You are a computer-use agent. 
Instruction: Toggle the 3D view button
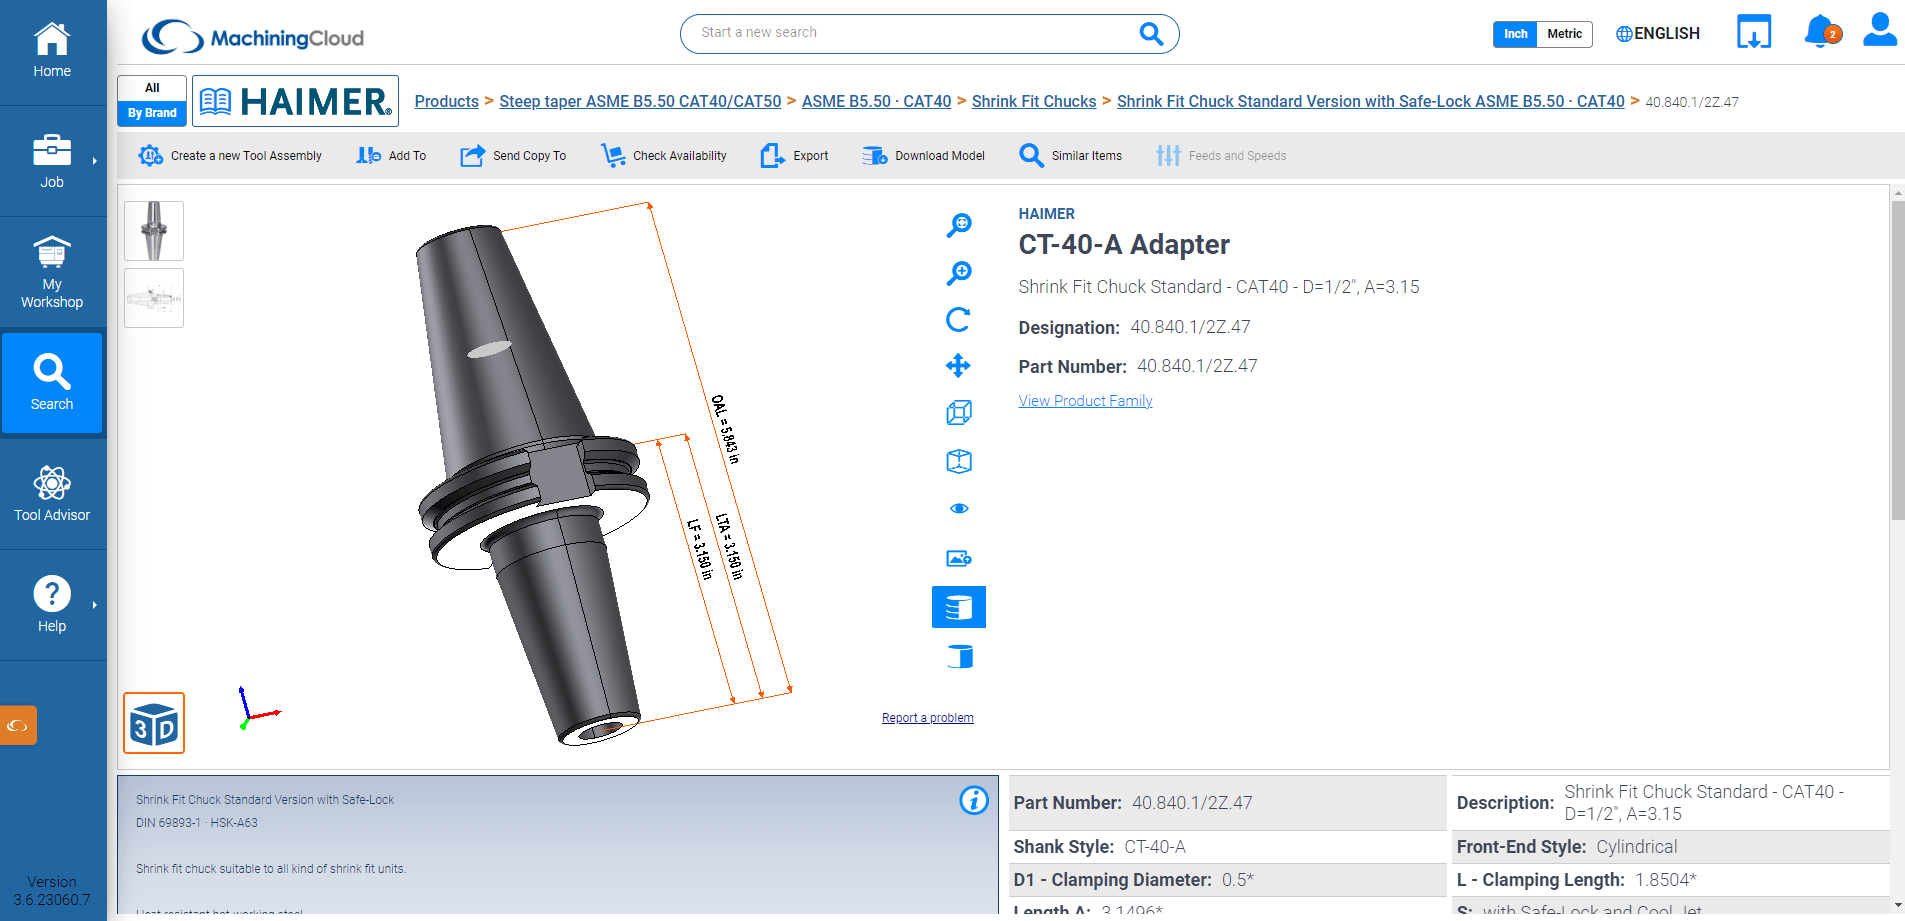pos(154,723)
